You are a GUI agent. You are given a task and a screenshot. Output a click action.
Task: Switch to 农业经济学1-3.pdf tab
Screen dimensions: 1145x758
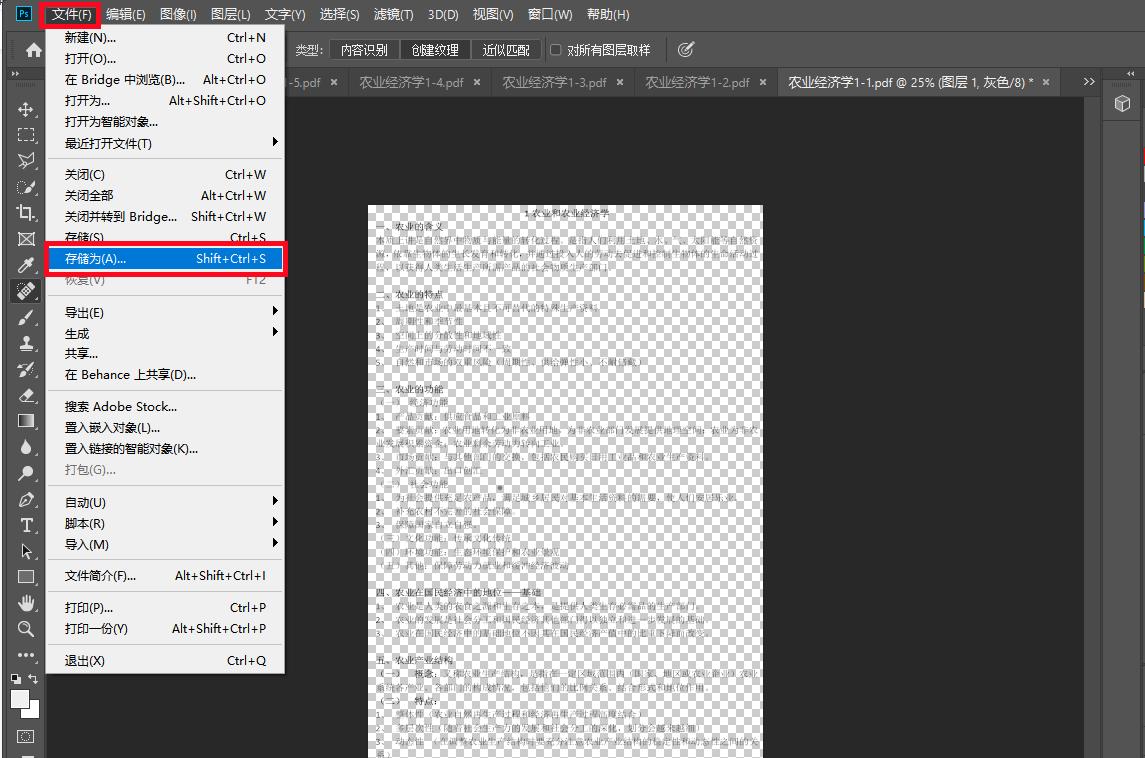(x=554, y=83)
